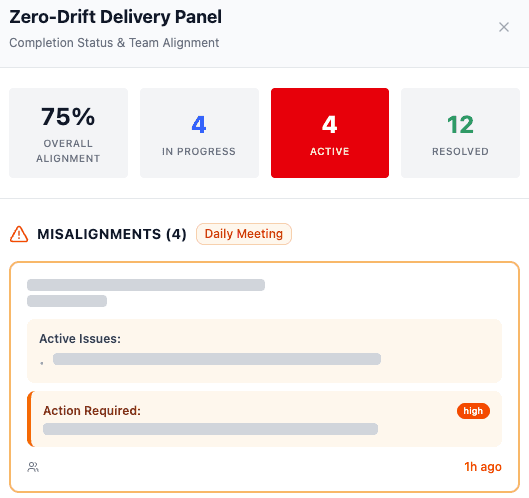Image resolution: width=529 pixels, height=498 pixels.
Task: Click the high priority badge
Action: point(473,411)
